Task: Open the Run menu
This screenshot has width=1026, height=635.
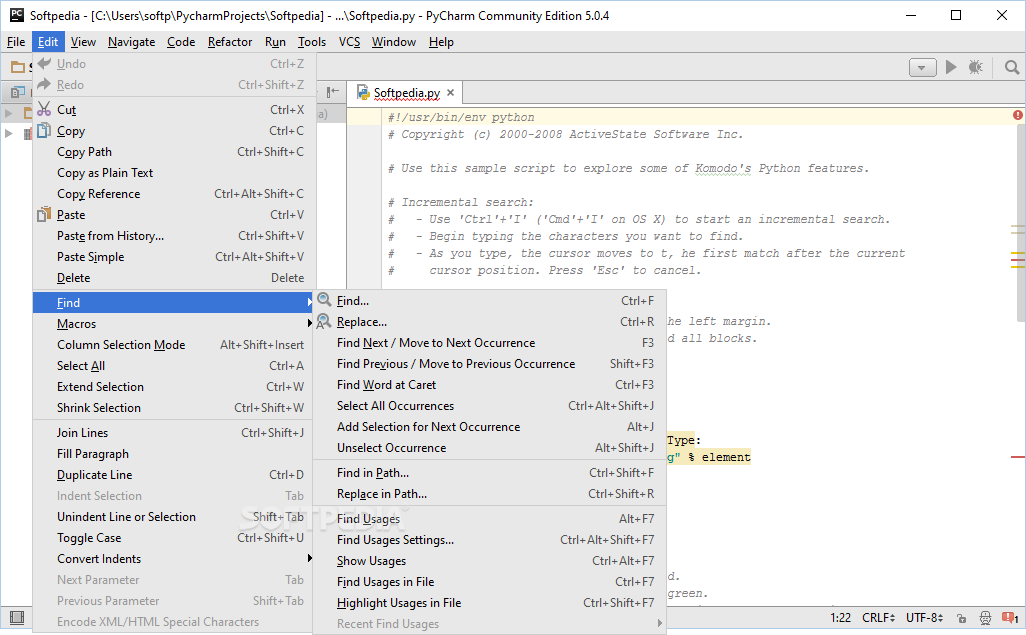Action: [275, 42]
